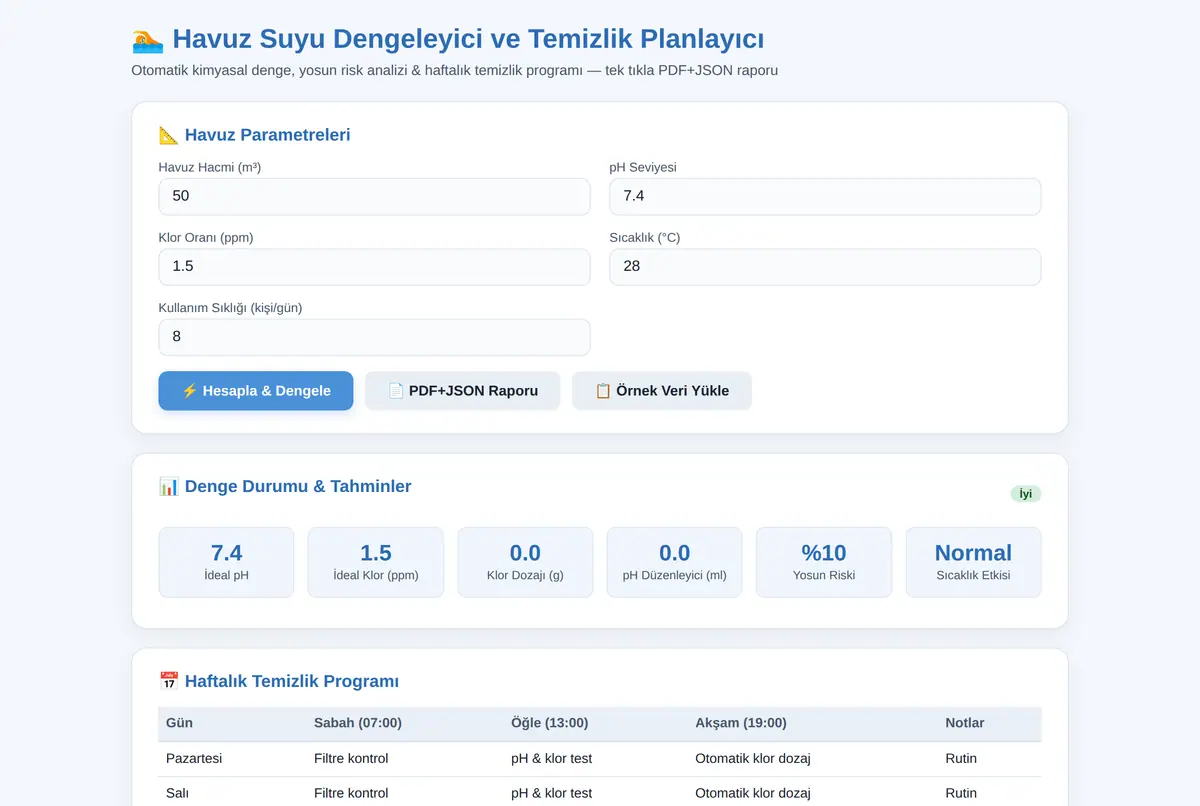The image size is (1200, 806).
Task: Select the İdeal Klor (ppm) result card
Action: point(376,562)
